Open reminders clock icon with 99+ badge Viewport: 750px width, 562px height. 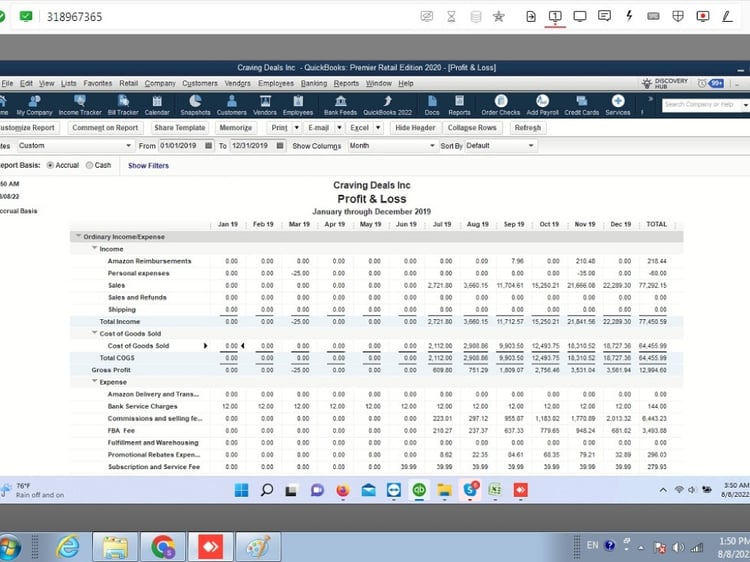710,84
